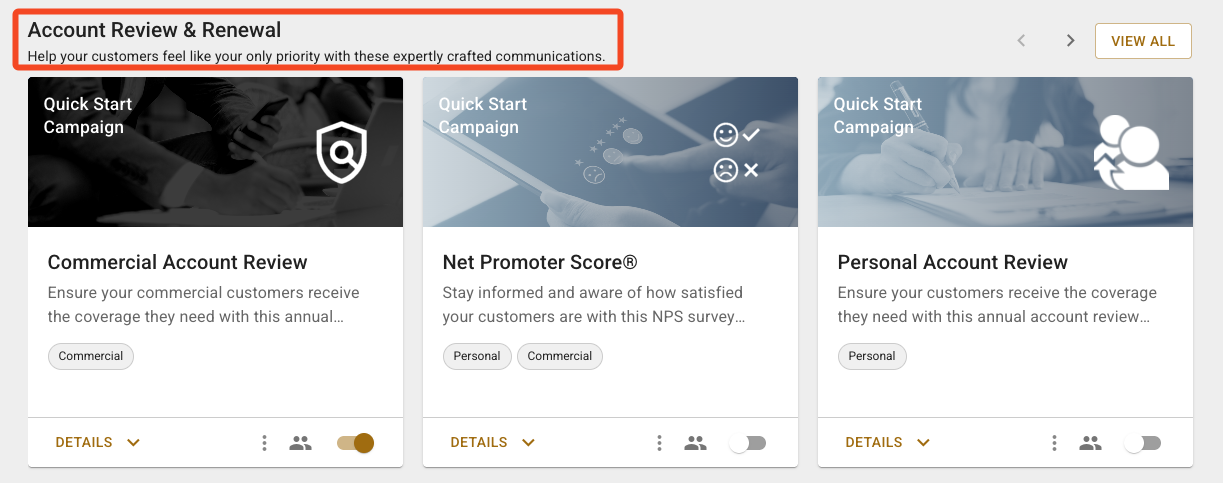Open the Net Promoter Score card image
The image size is (1223, 483).
pyautogui.click(x=610, y=152)
